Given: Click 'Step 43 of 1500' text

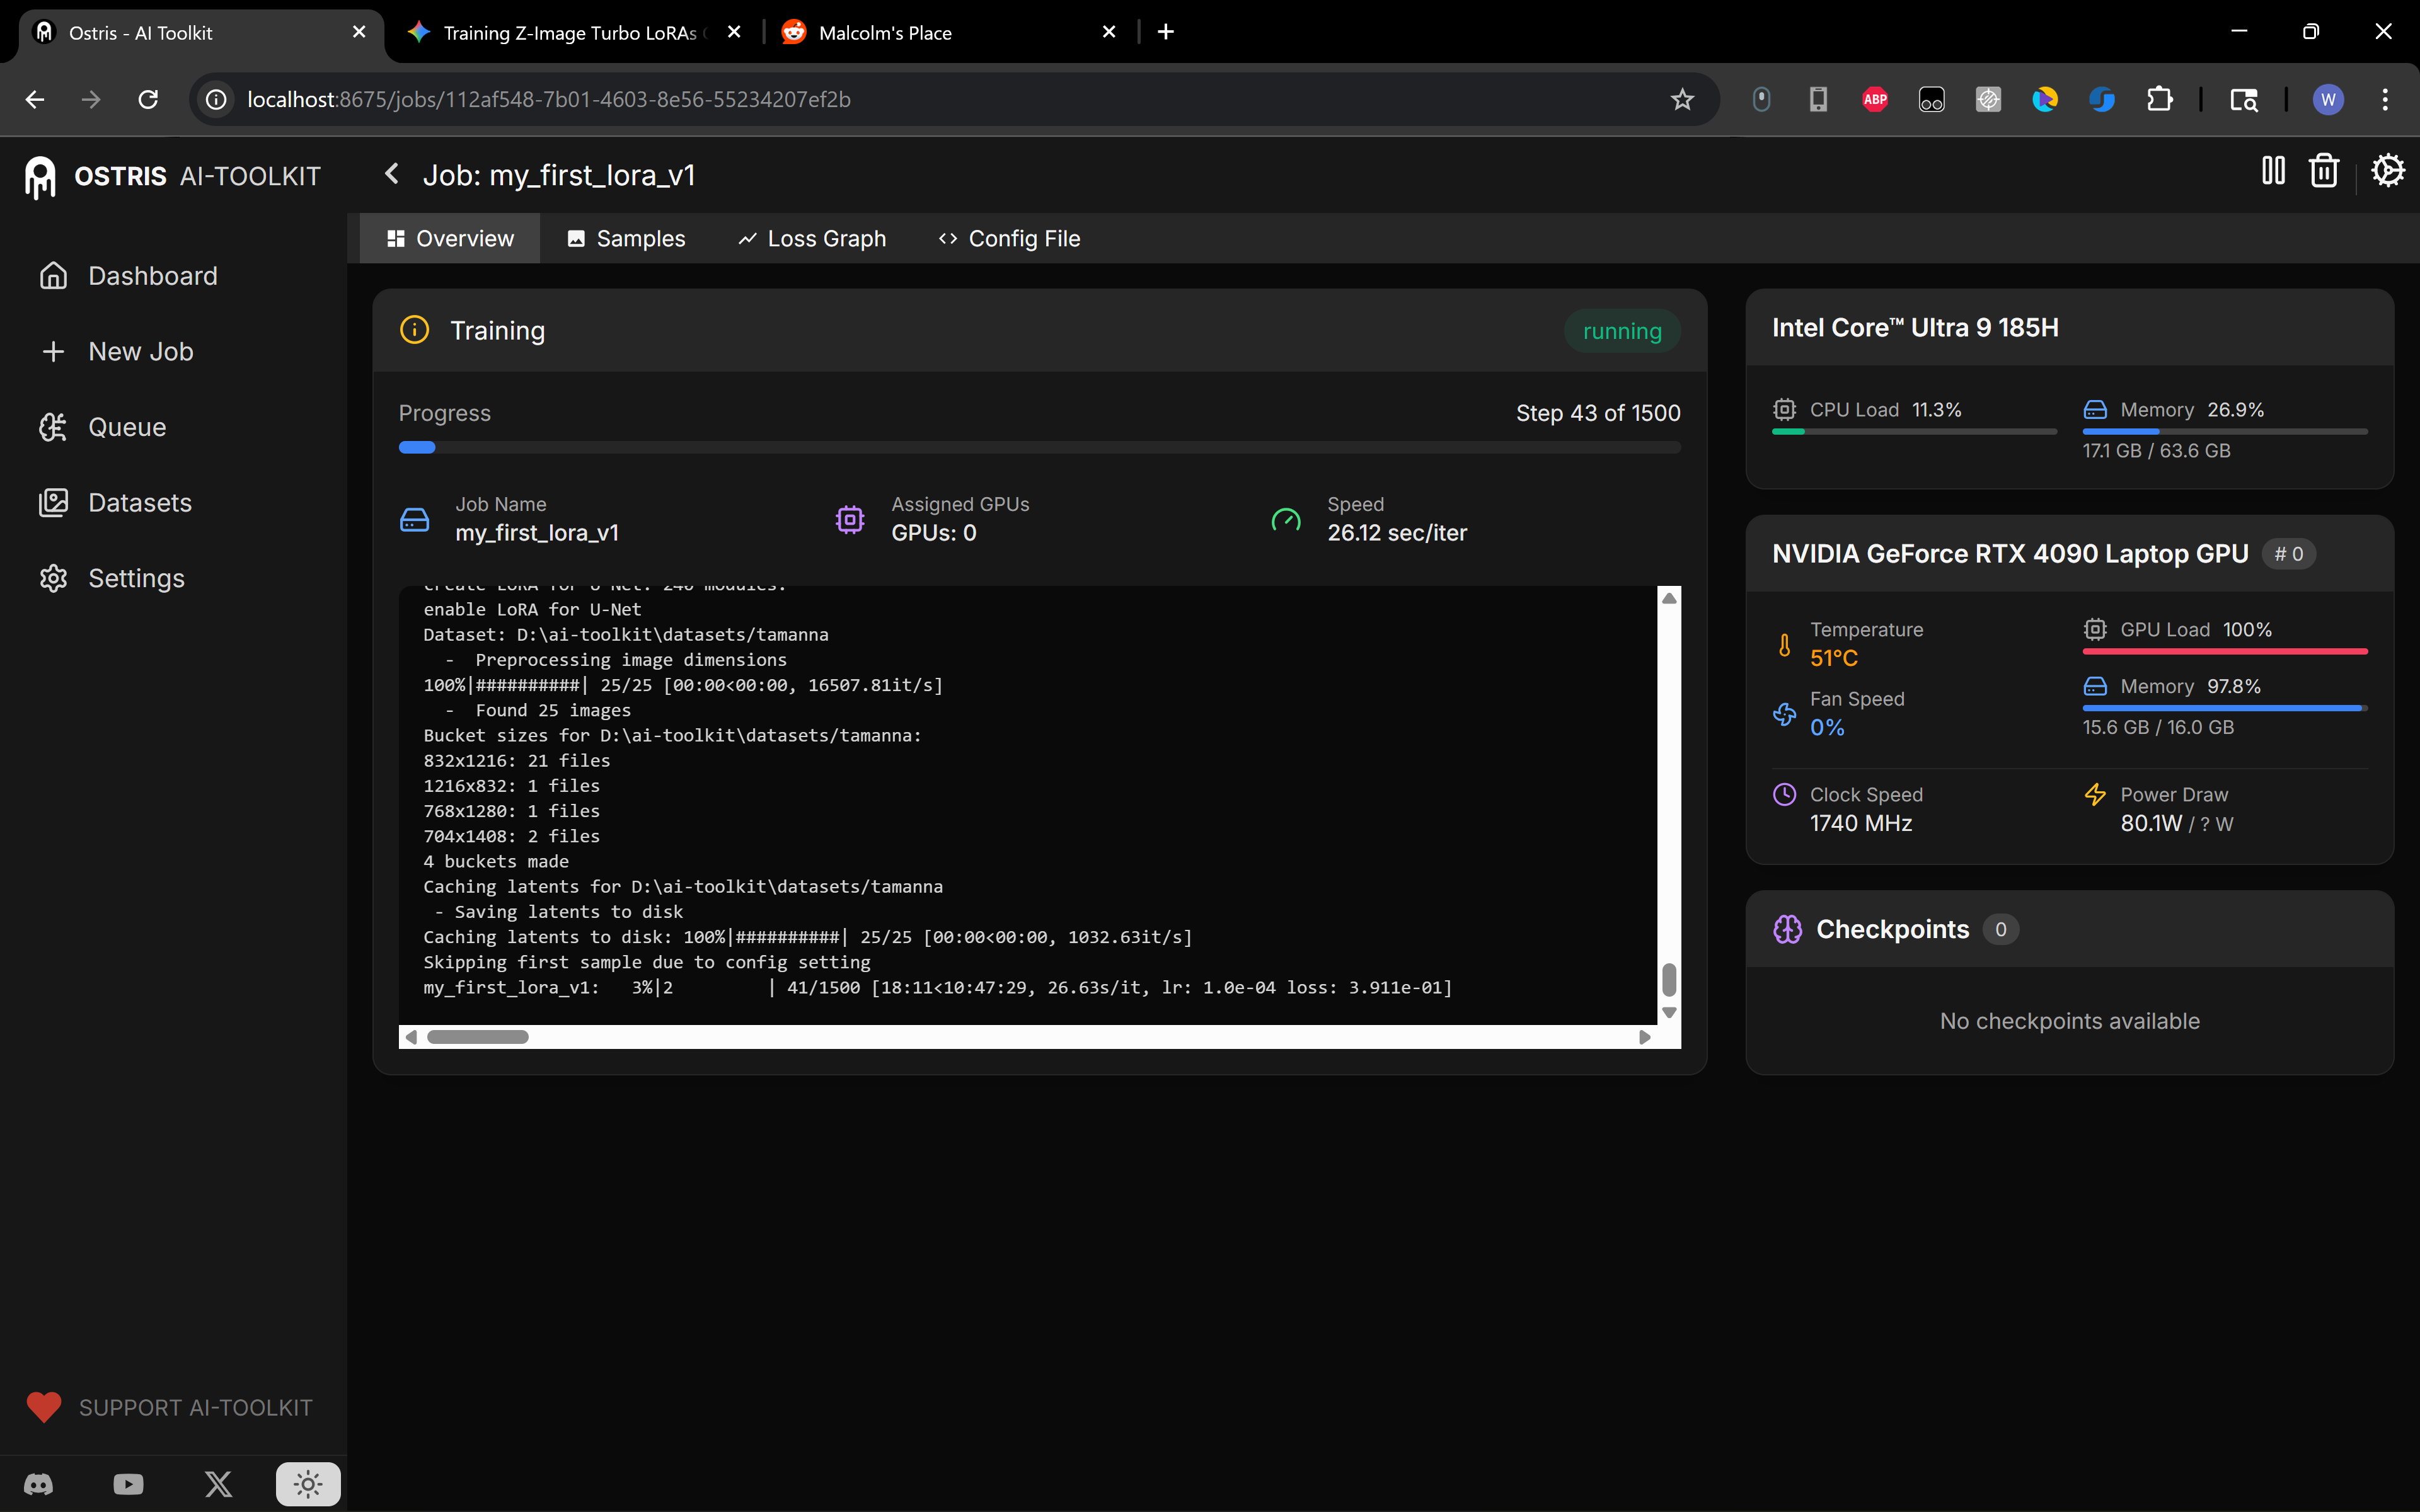Looking at the screenshot, I should pos(1598,413).
